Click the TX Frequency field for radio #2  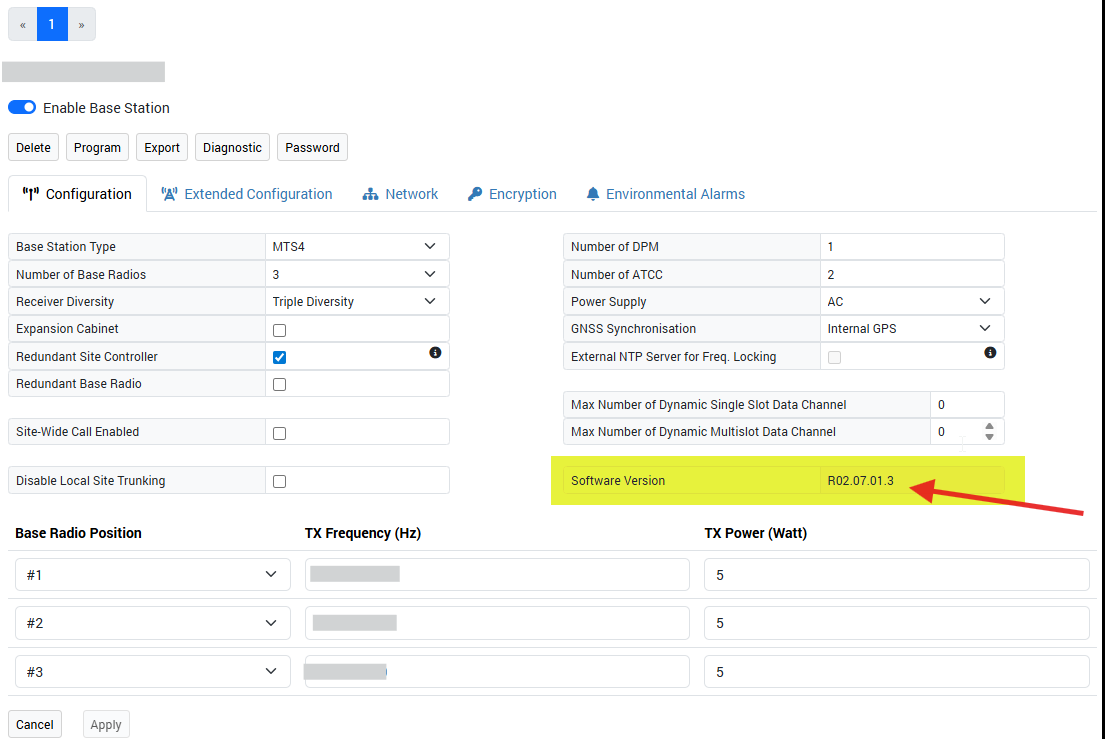[497, 623]
